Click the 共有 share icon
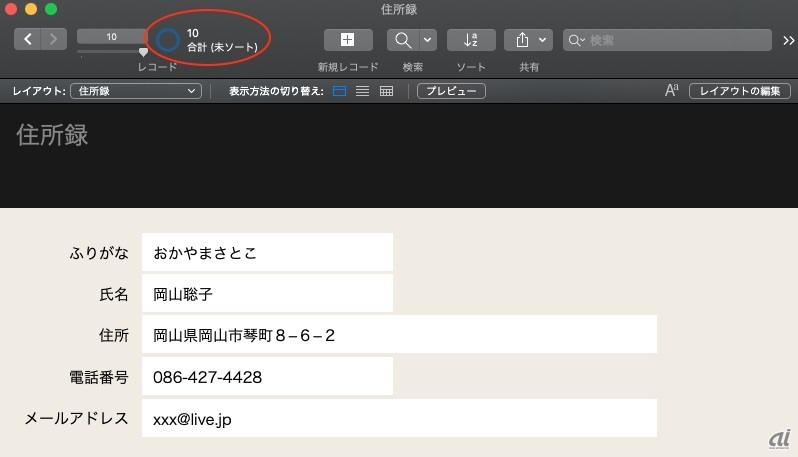 (x=521, y=40)
